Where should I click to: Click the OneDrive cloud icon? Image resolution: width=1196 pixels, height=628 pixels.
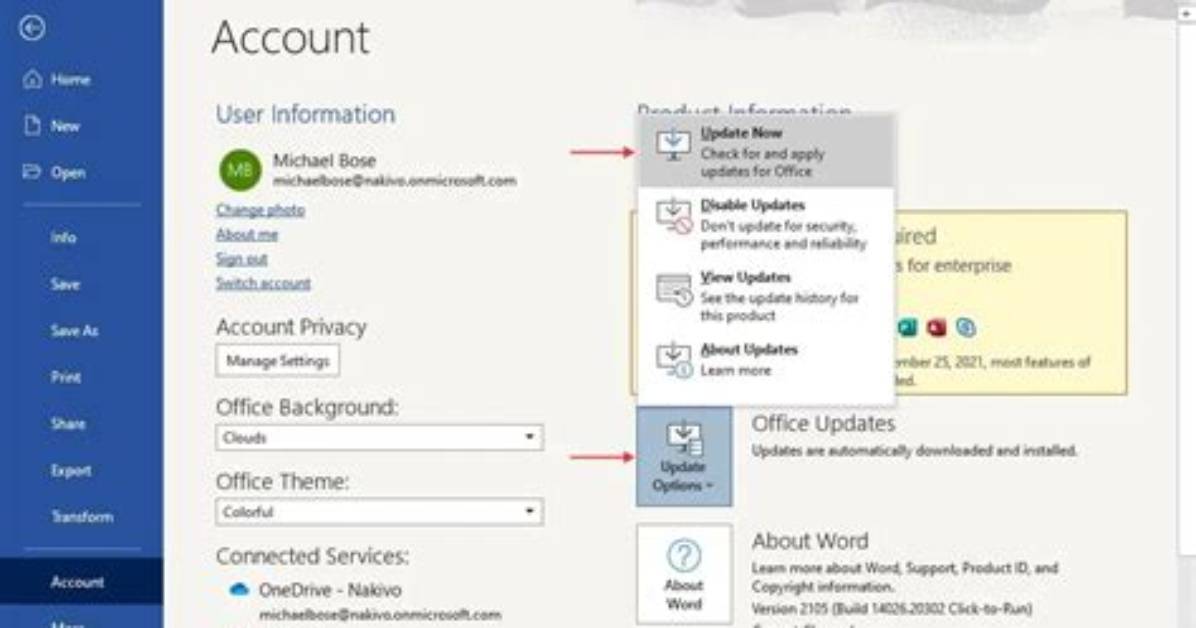tap(240, 590)
